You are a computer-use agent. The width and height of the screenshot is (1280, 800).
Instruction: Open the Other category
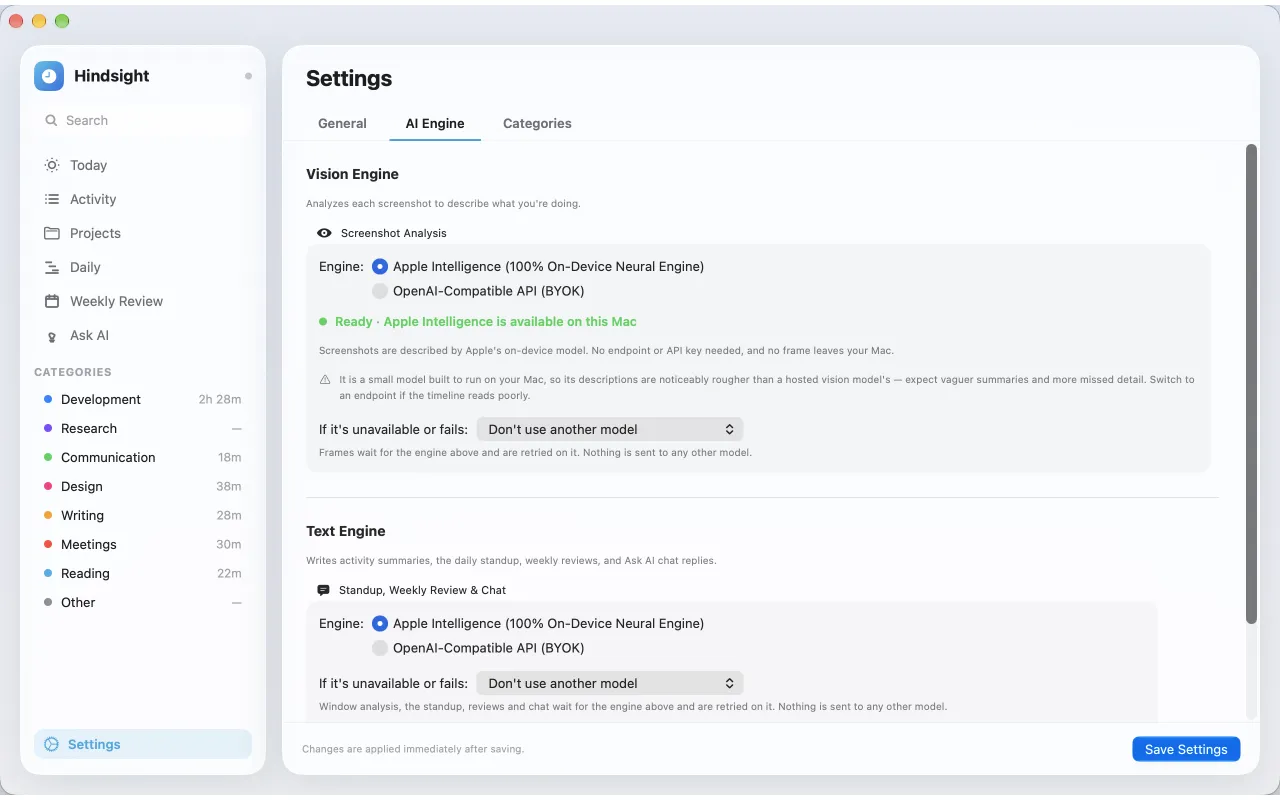tap(143, 602)
